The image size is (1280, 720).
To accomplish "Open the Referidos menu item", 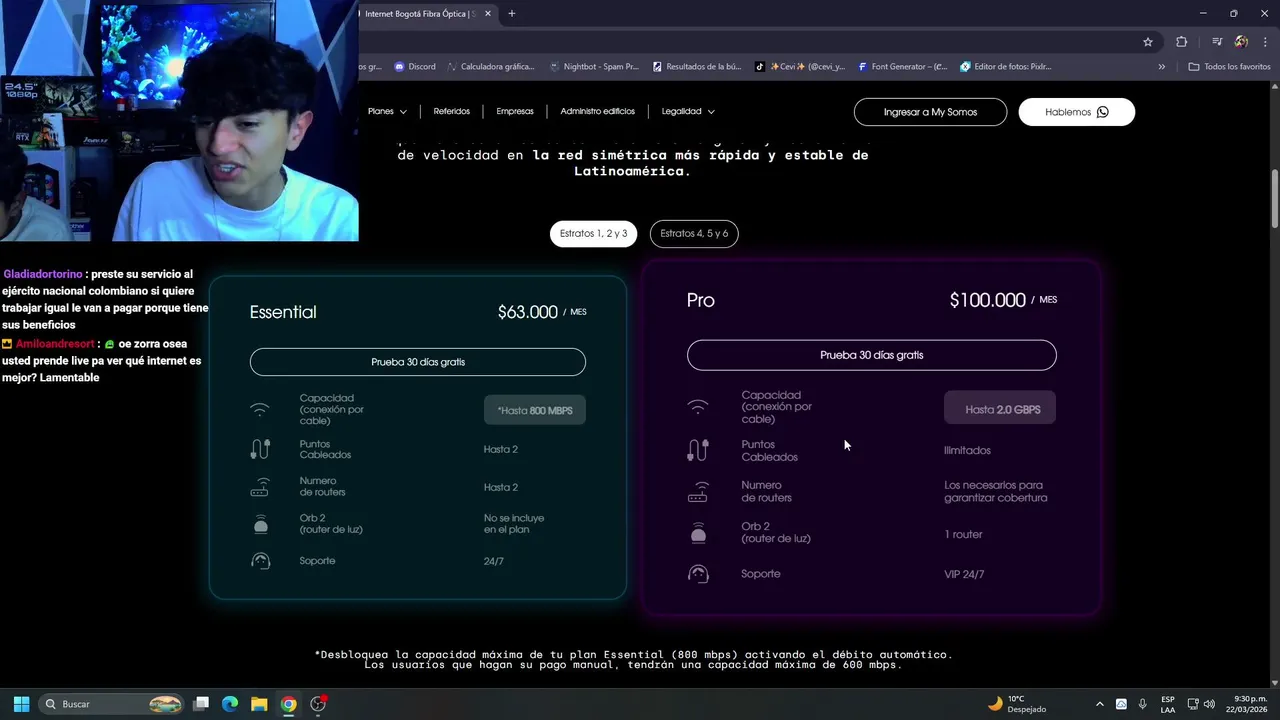I will (x=452, y=112).
